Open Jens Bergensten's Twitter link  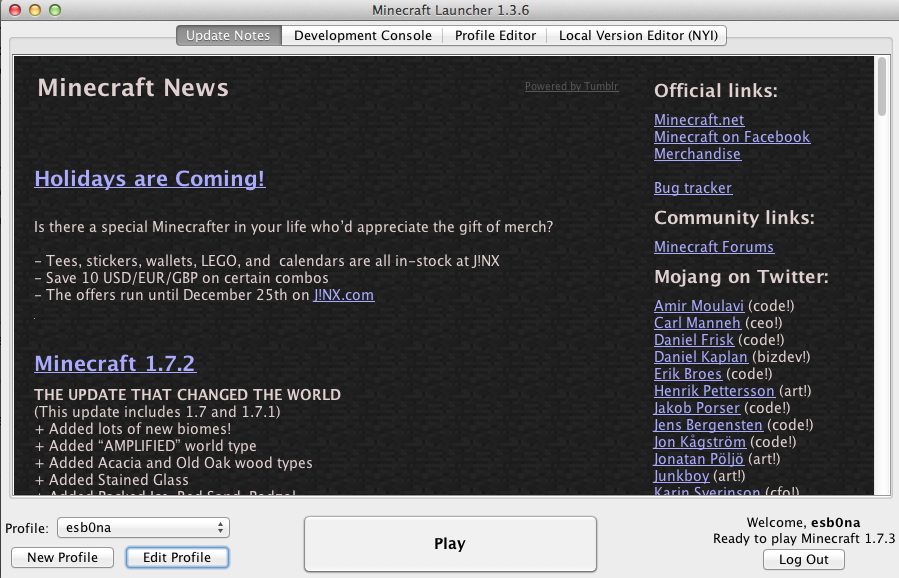tap(708, 425)
